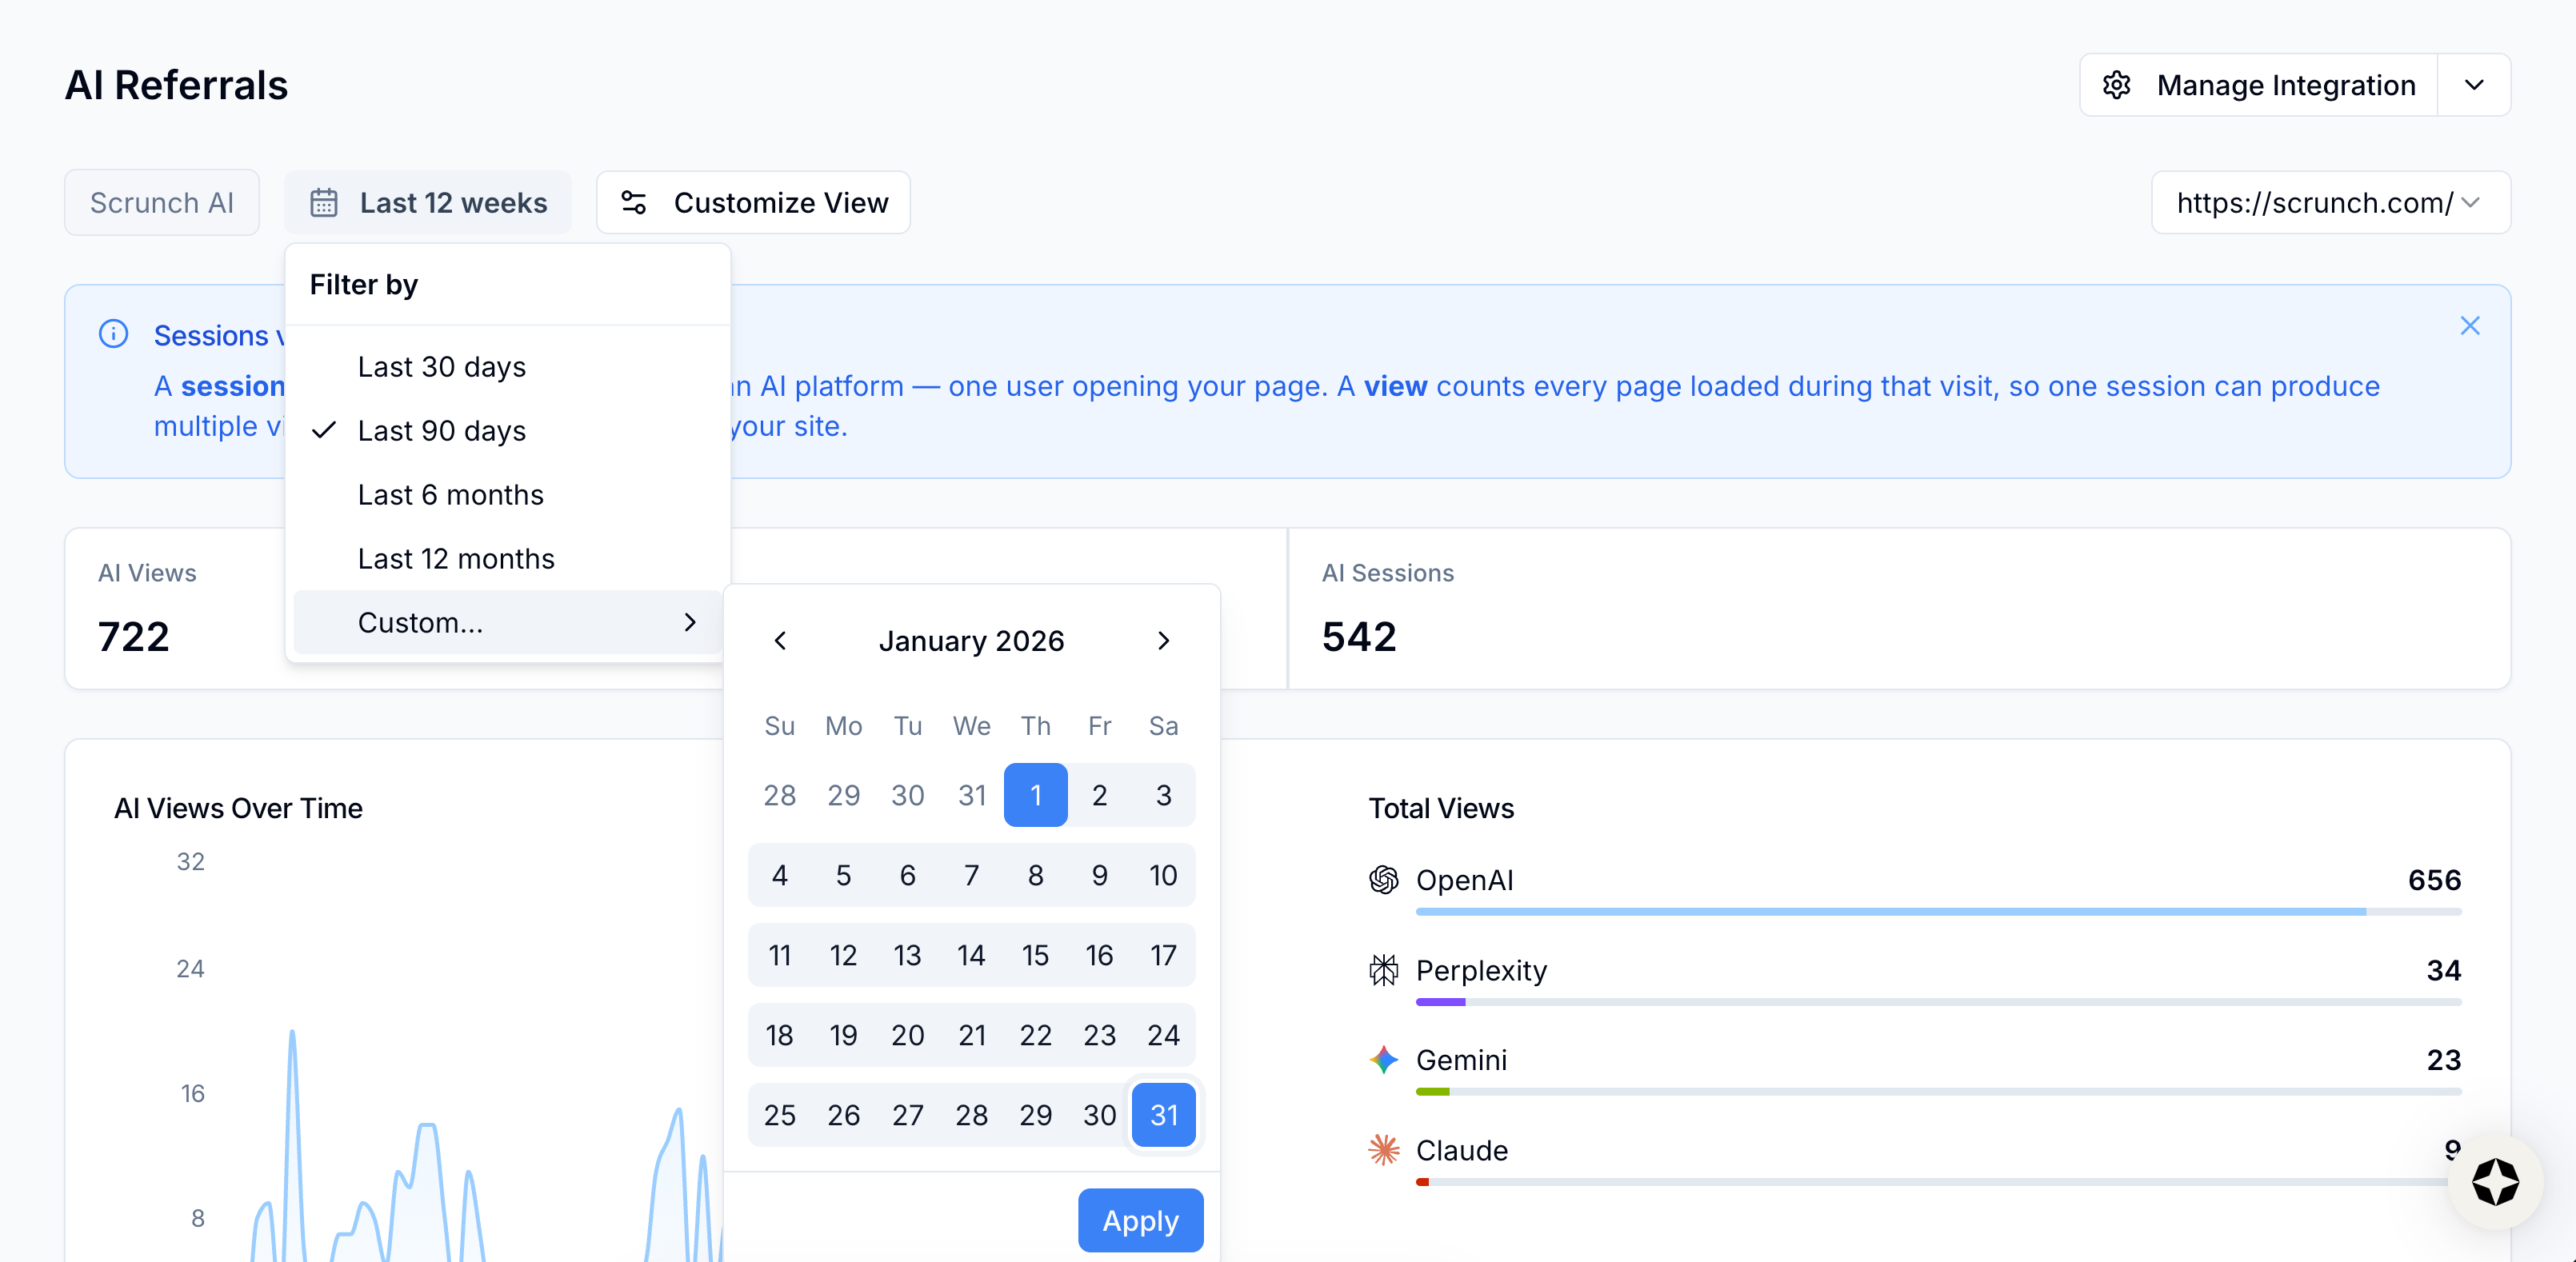
Task: Click the Apply button on the calendar
Action: pyautogui.click(x=1140, y=1219)
